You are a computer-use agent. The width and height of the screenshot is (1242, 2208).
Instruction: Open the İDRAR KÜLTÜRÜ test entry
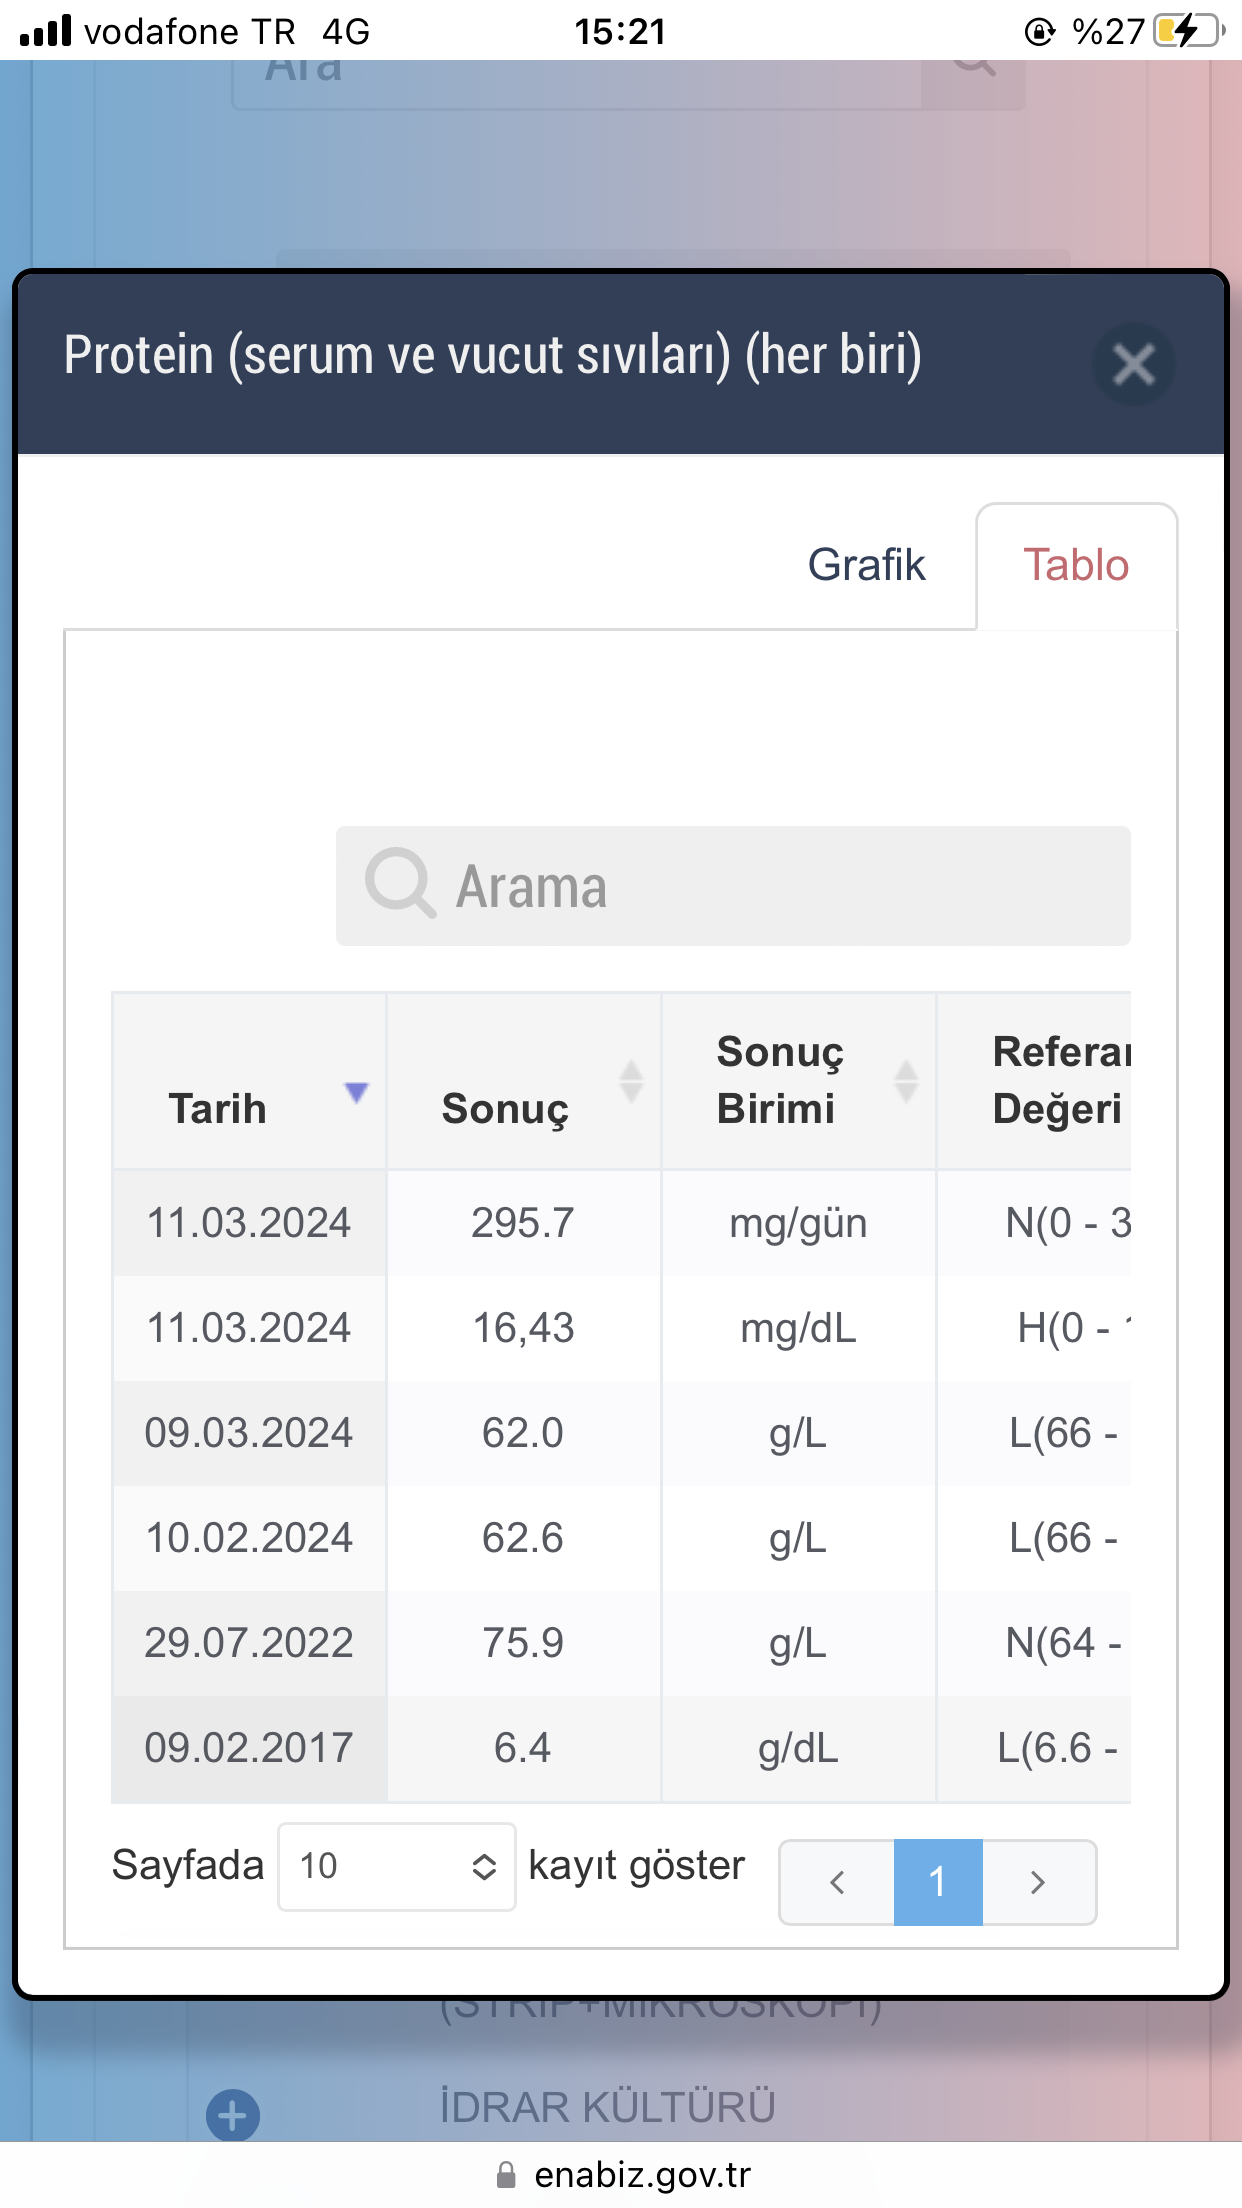coord(607,2107)
